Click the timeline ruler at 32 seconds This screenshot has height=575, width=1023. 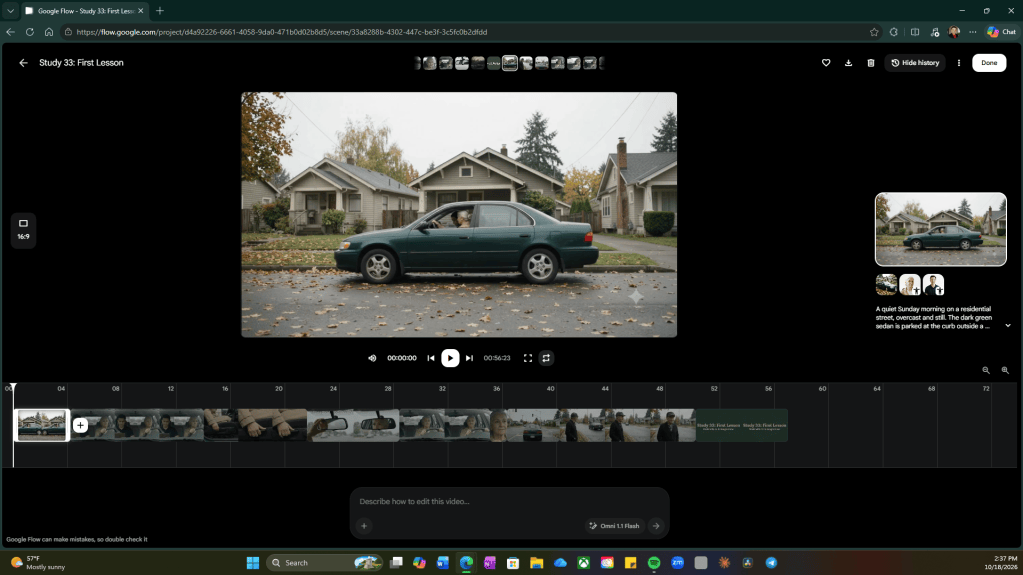click(x=442, y=388)
